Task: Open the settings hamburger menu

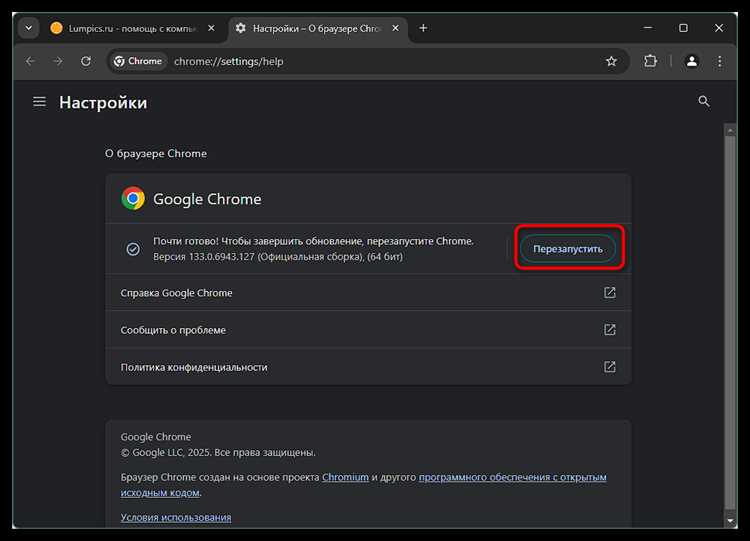Action: point(39,102)
